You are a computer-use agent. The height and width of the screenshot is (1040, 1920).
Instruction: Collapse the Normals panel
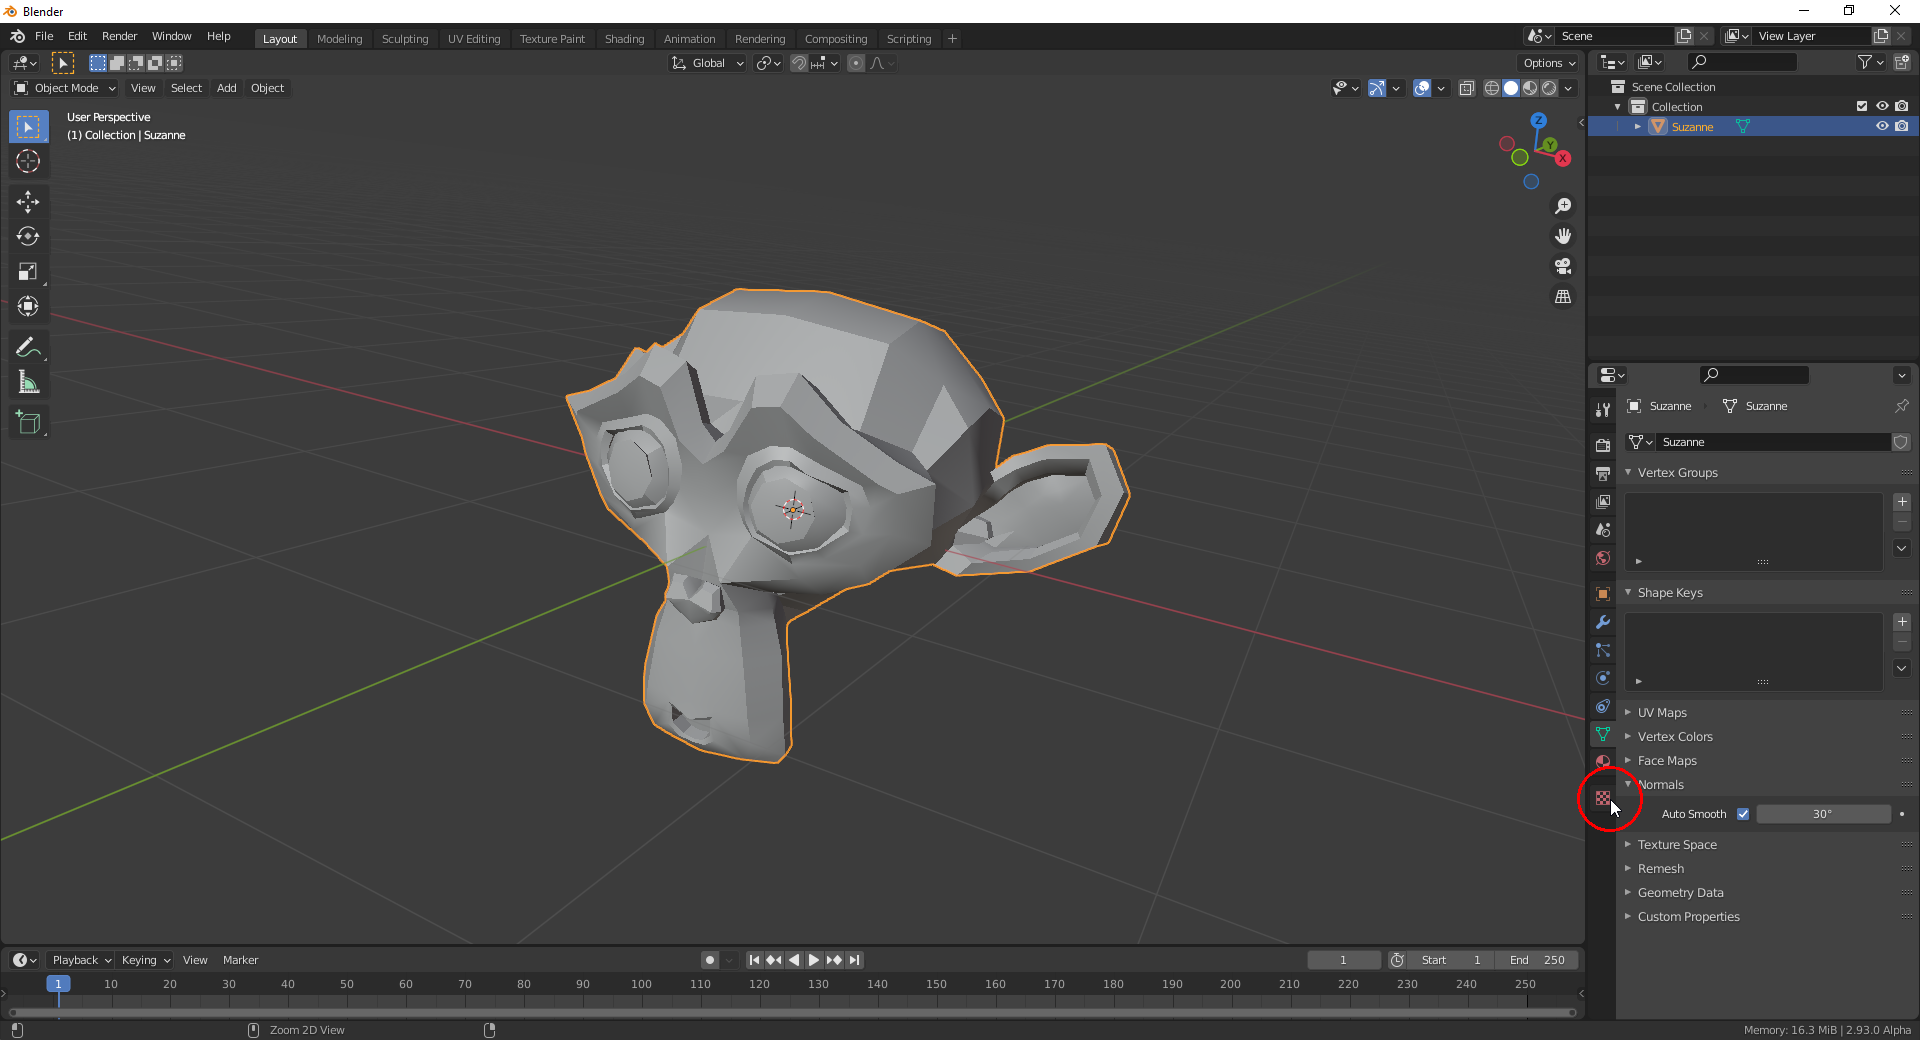pos(1661,785)
